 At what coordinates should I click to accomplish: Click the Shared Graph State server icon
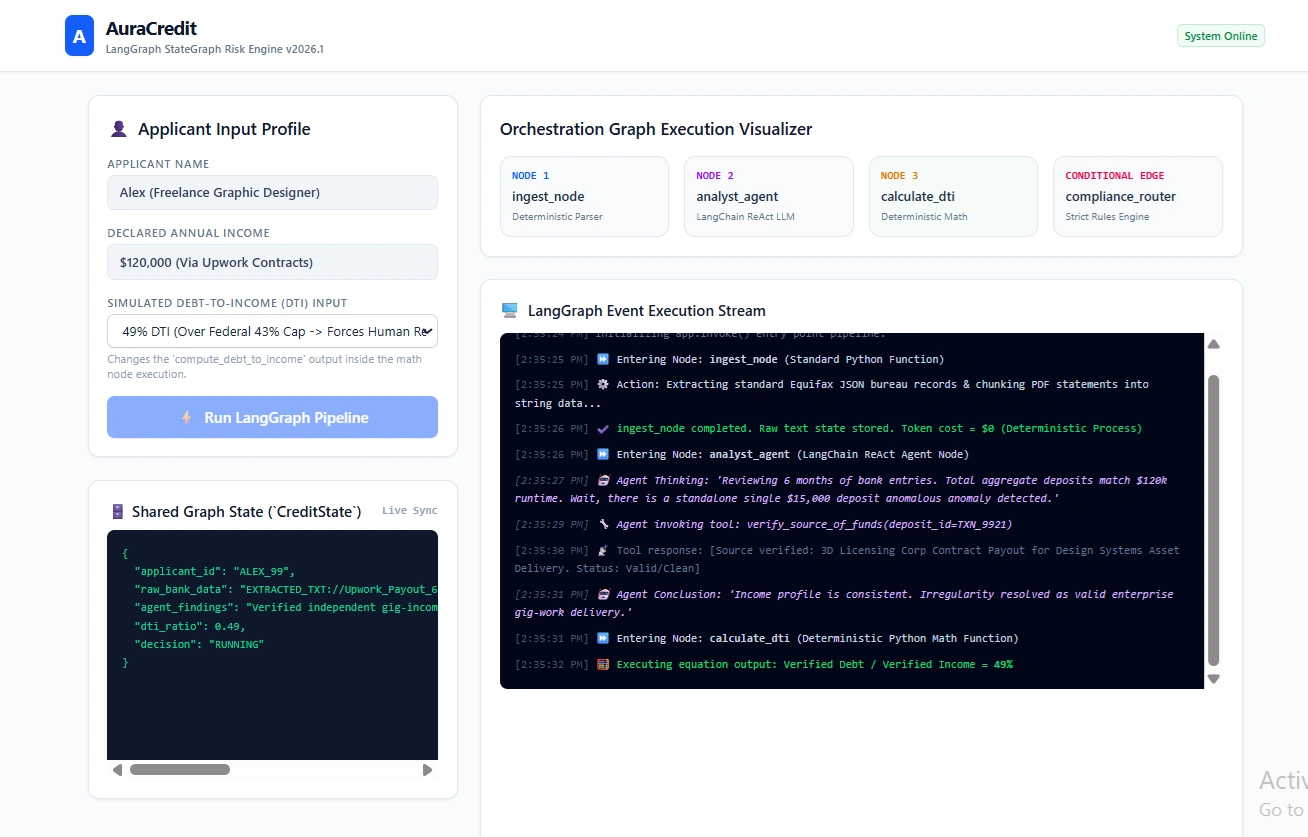[x=117, y=512]
